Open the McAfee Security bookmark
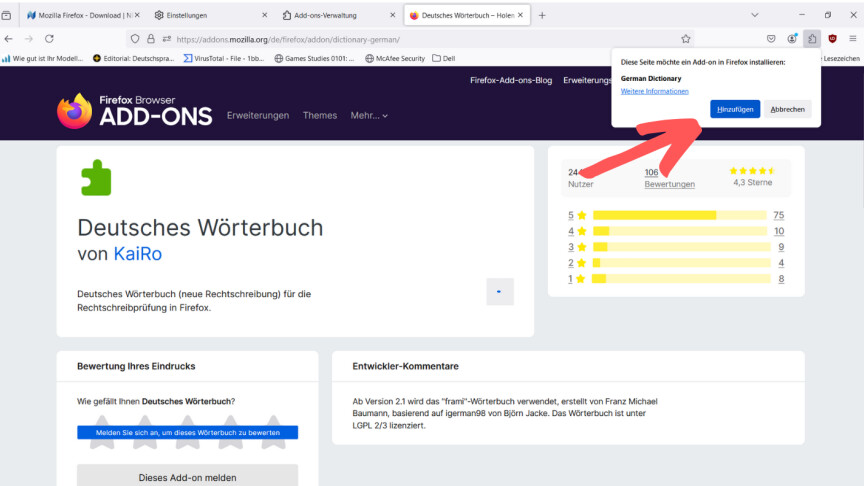Image resolution: width=864 pixels, height=486 pixels. [x=395, y=58]
